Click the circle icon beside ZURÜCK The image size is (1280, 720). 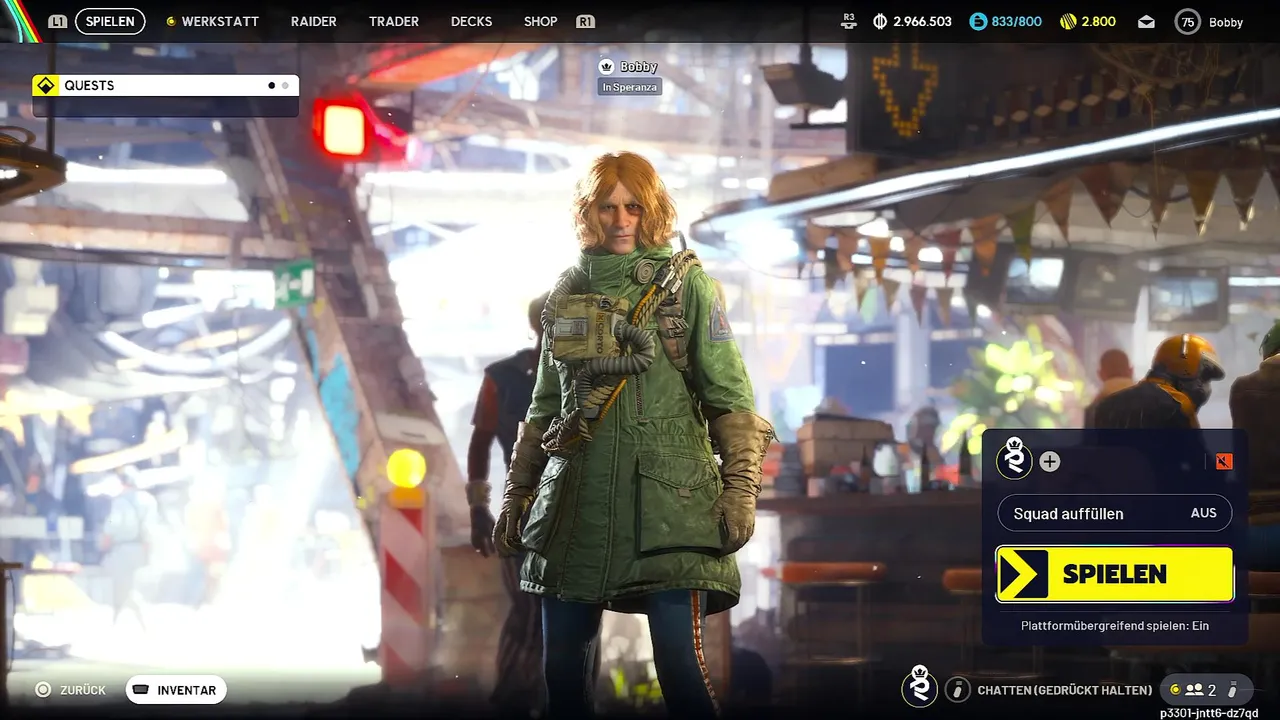coord(43,689)
